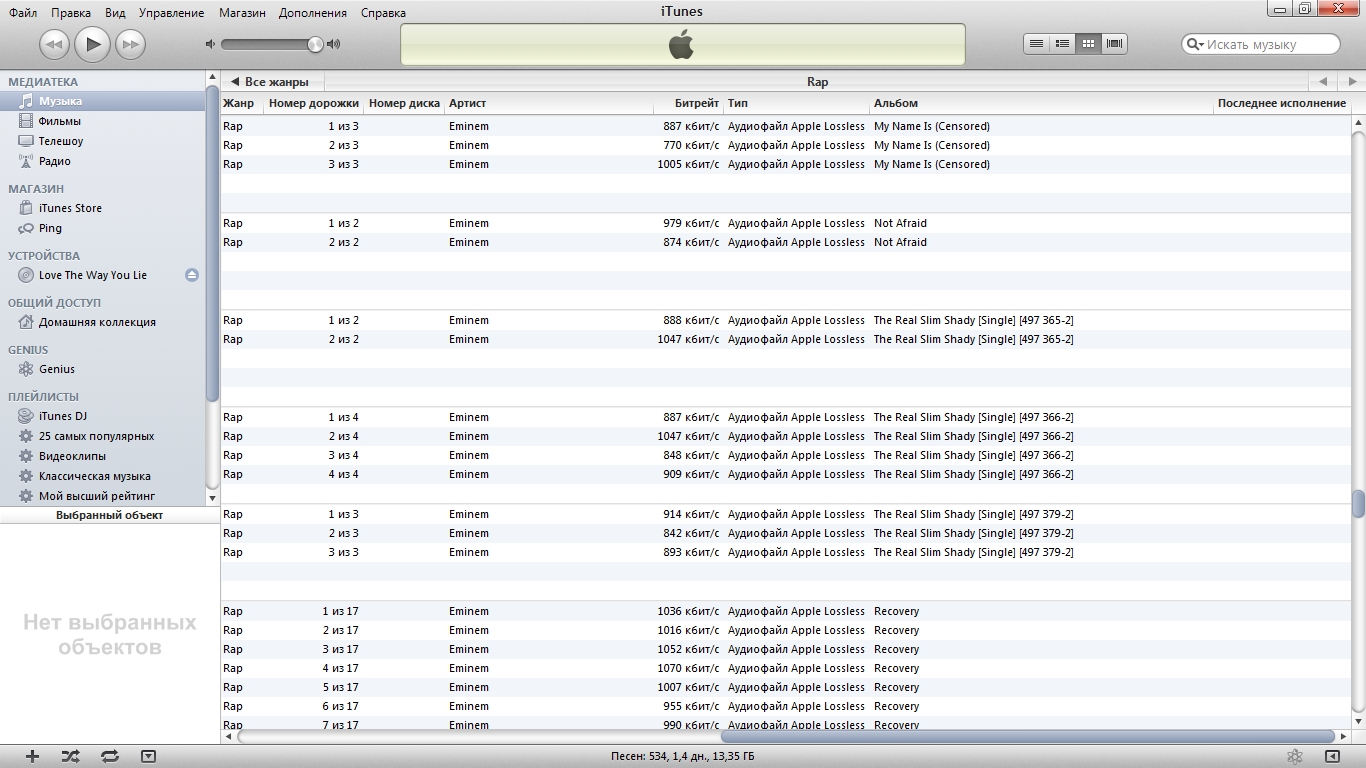The width and height of the screenshot is (1366, 768).
Task: Click the Выбранный объект panel header
Action: coord(110,515)
